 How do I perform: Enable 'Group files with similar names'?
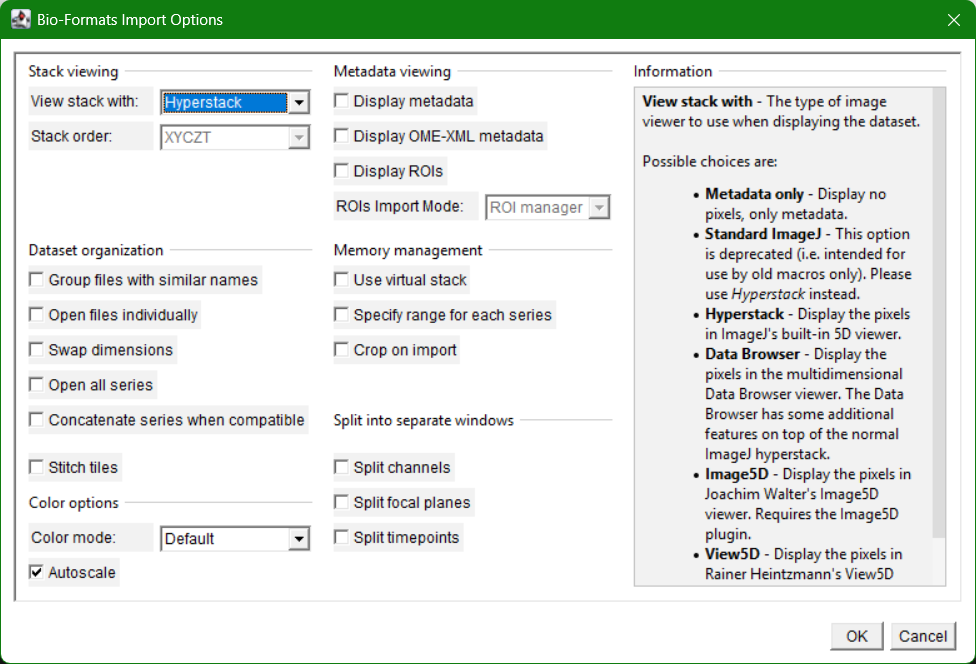tap(35, 280)
